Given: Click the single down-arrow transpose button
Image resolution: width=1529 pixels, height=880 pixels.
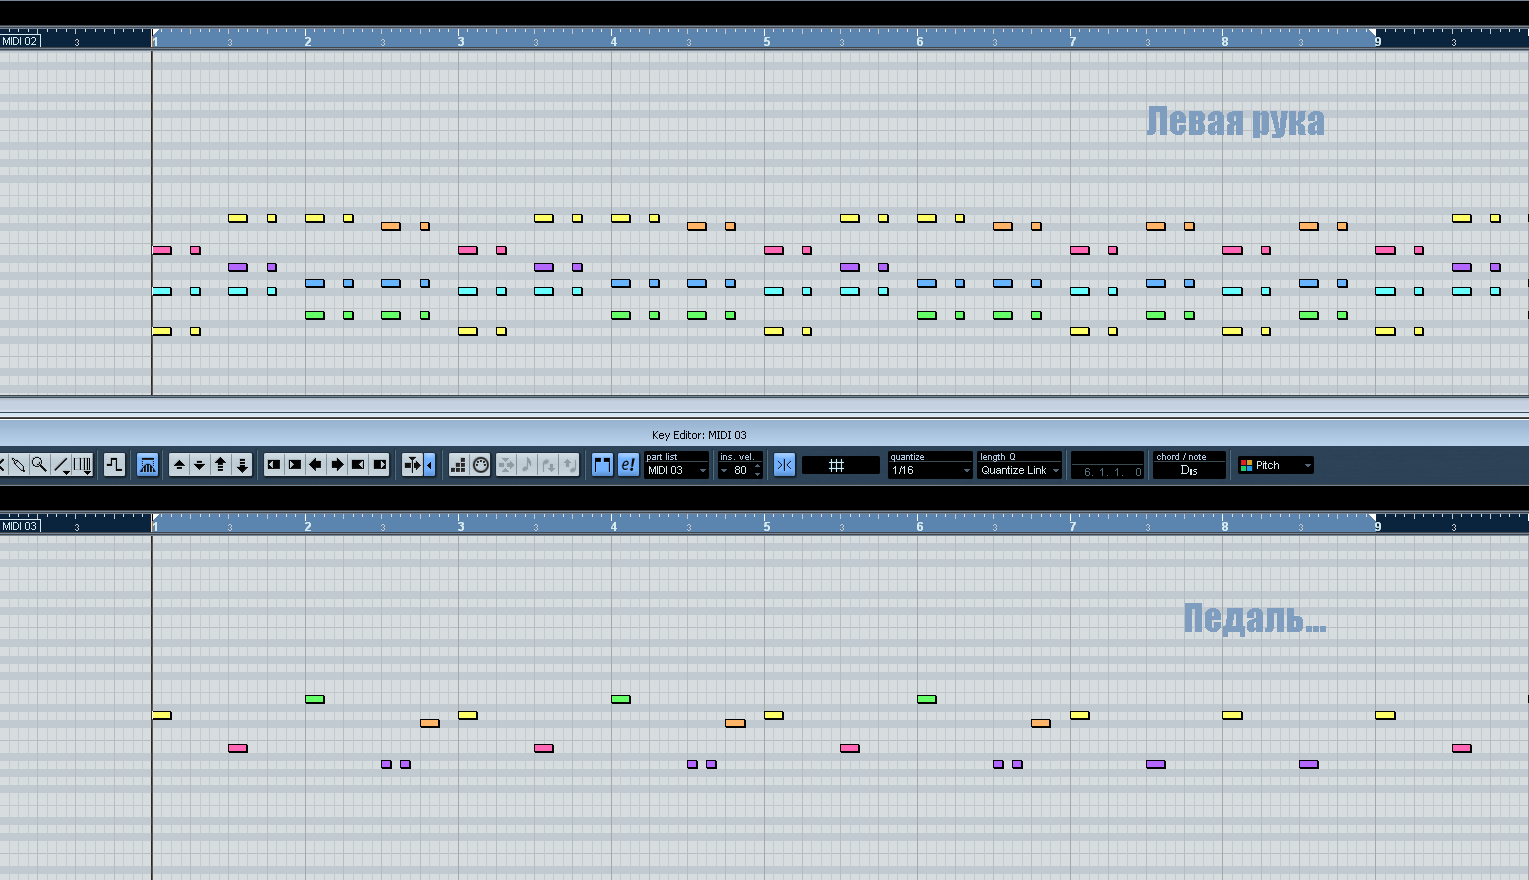Looking at the screenshot, I should (x=199, y=465).
